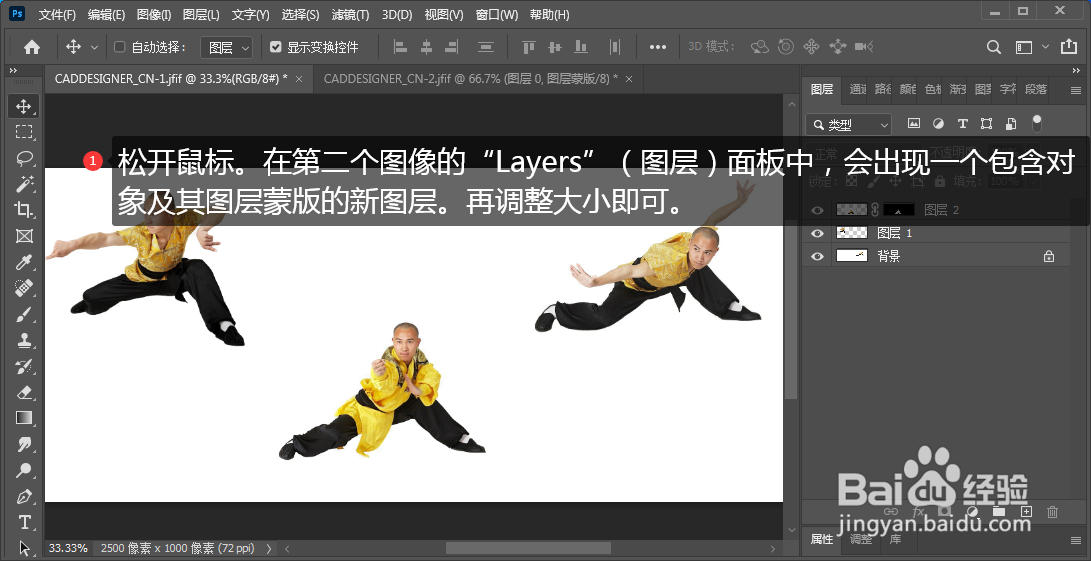Open the Properties panel flyout menu
The image size is (1091, 561).
tap(1077, 539)
